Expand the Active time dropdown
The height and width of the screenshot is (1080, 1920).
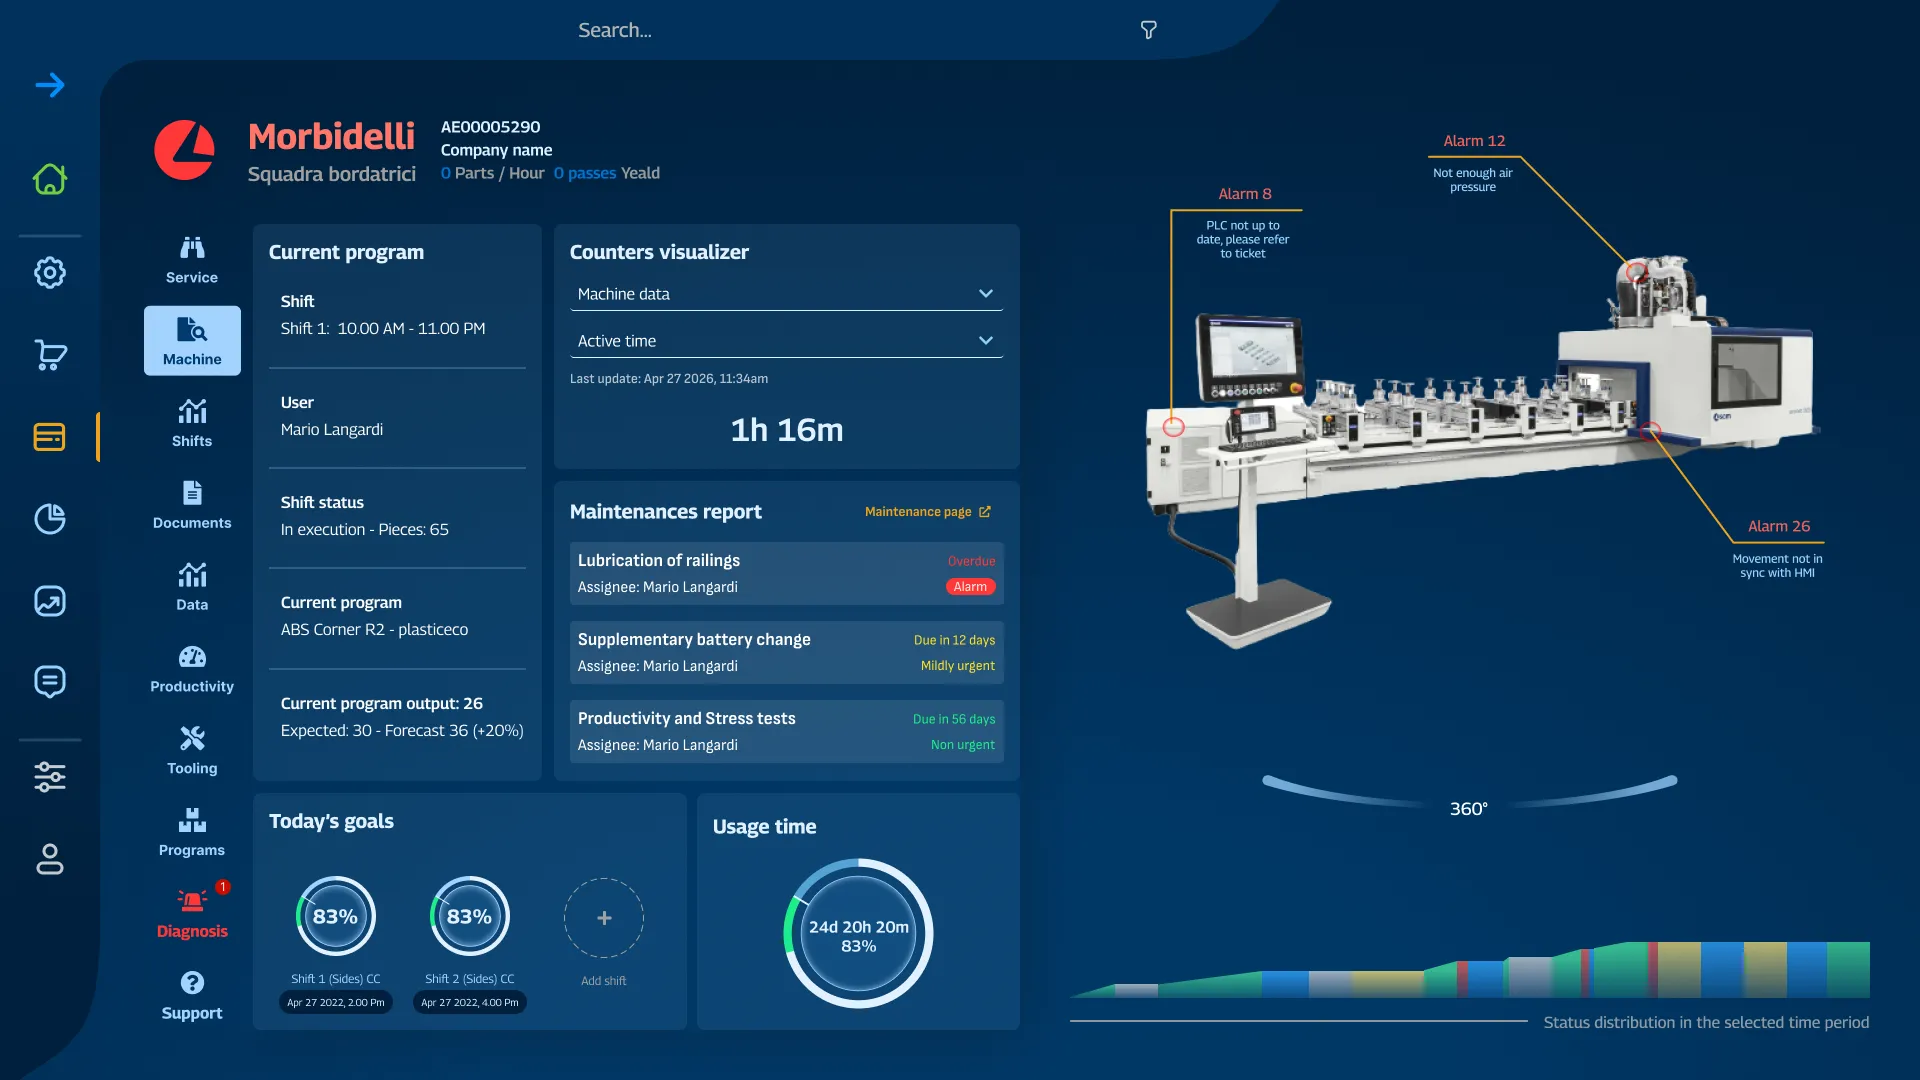786,341
